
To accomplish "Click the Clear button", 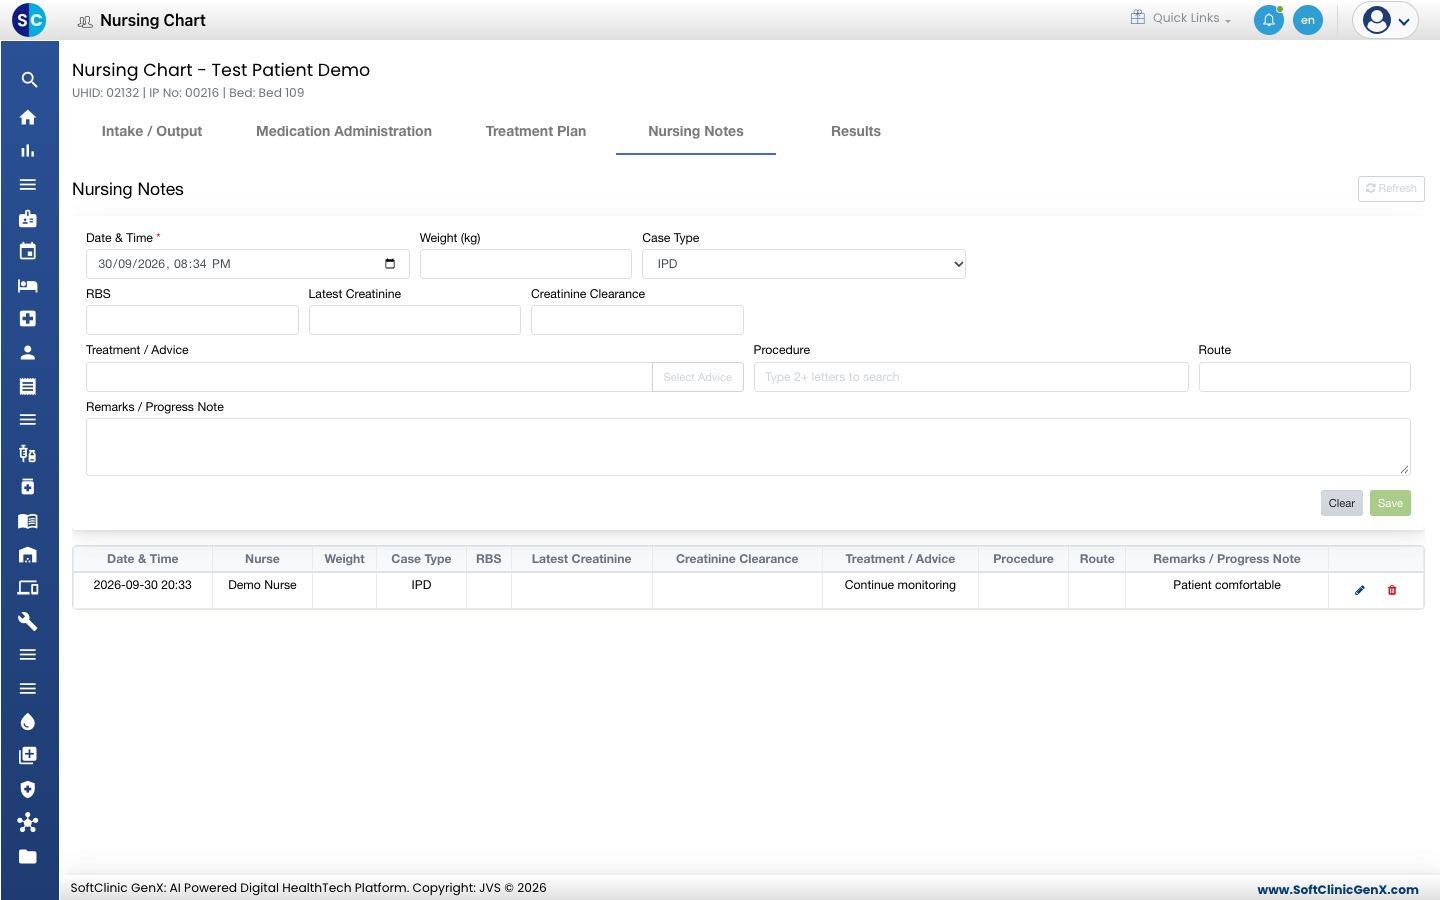I will pyautogui.click(x=1341, y=503).
